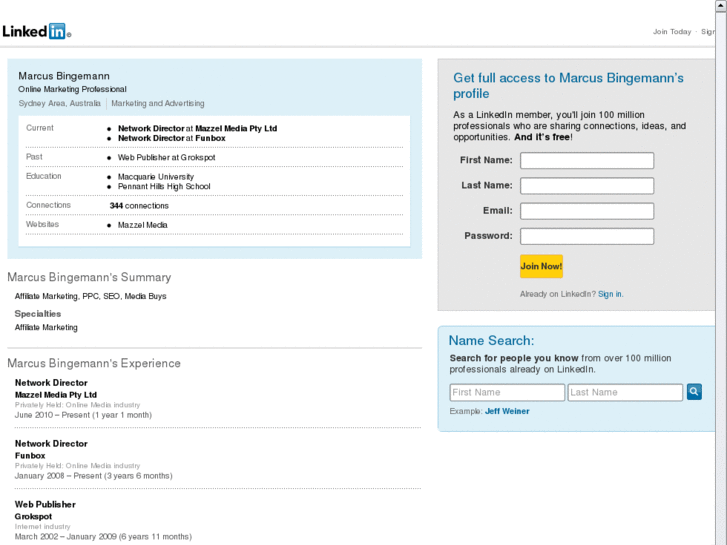
Task: Select Pennant Hills High School entry
Action: click(164, 186)
